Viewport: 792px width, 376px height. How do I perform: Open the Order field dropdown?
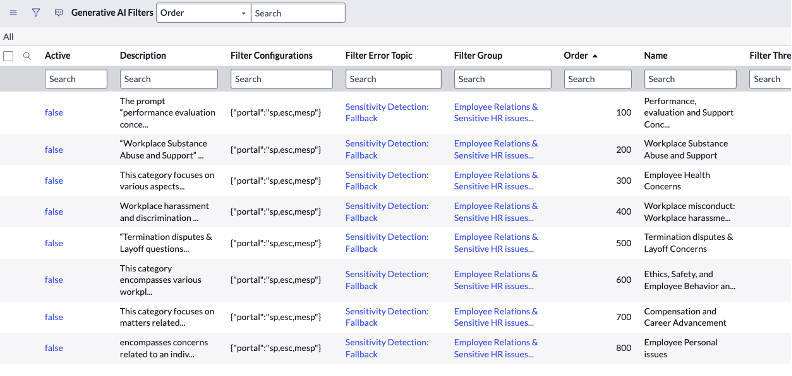point(204,13)
